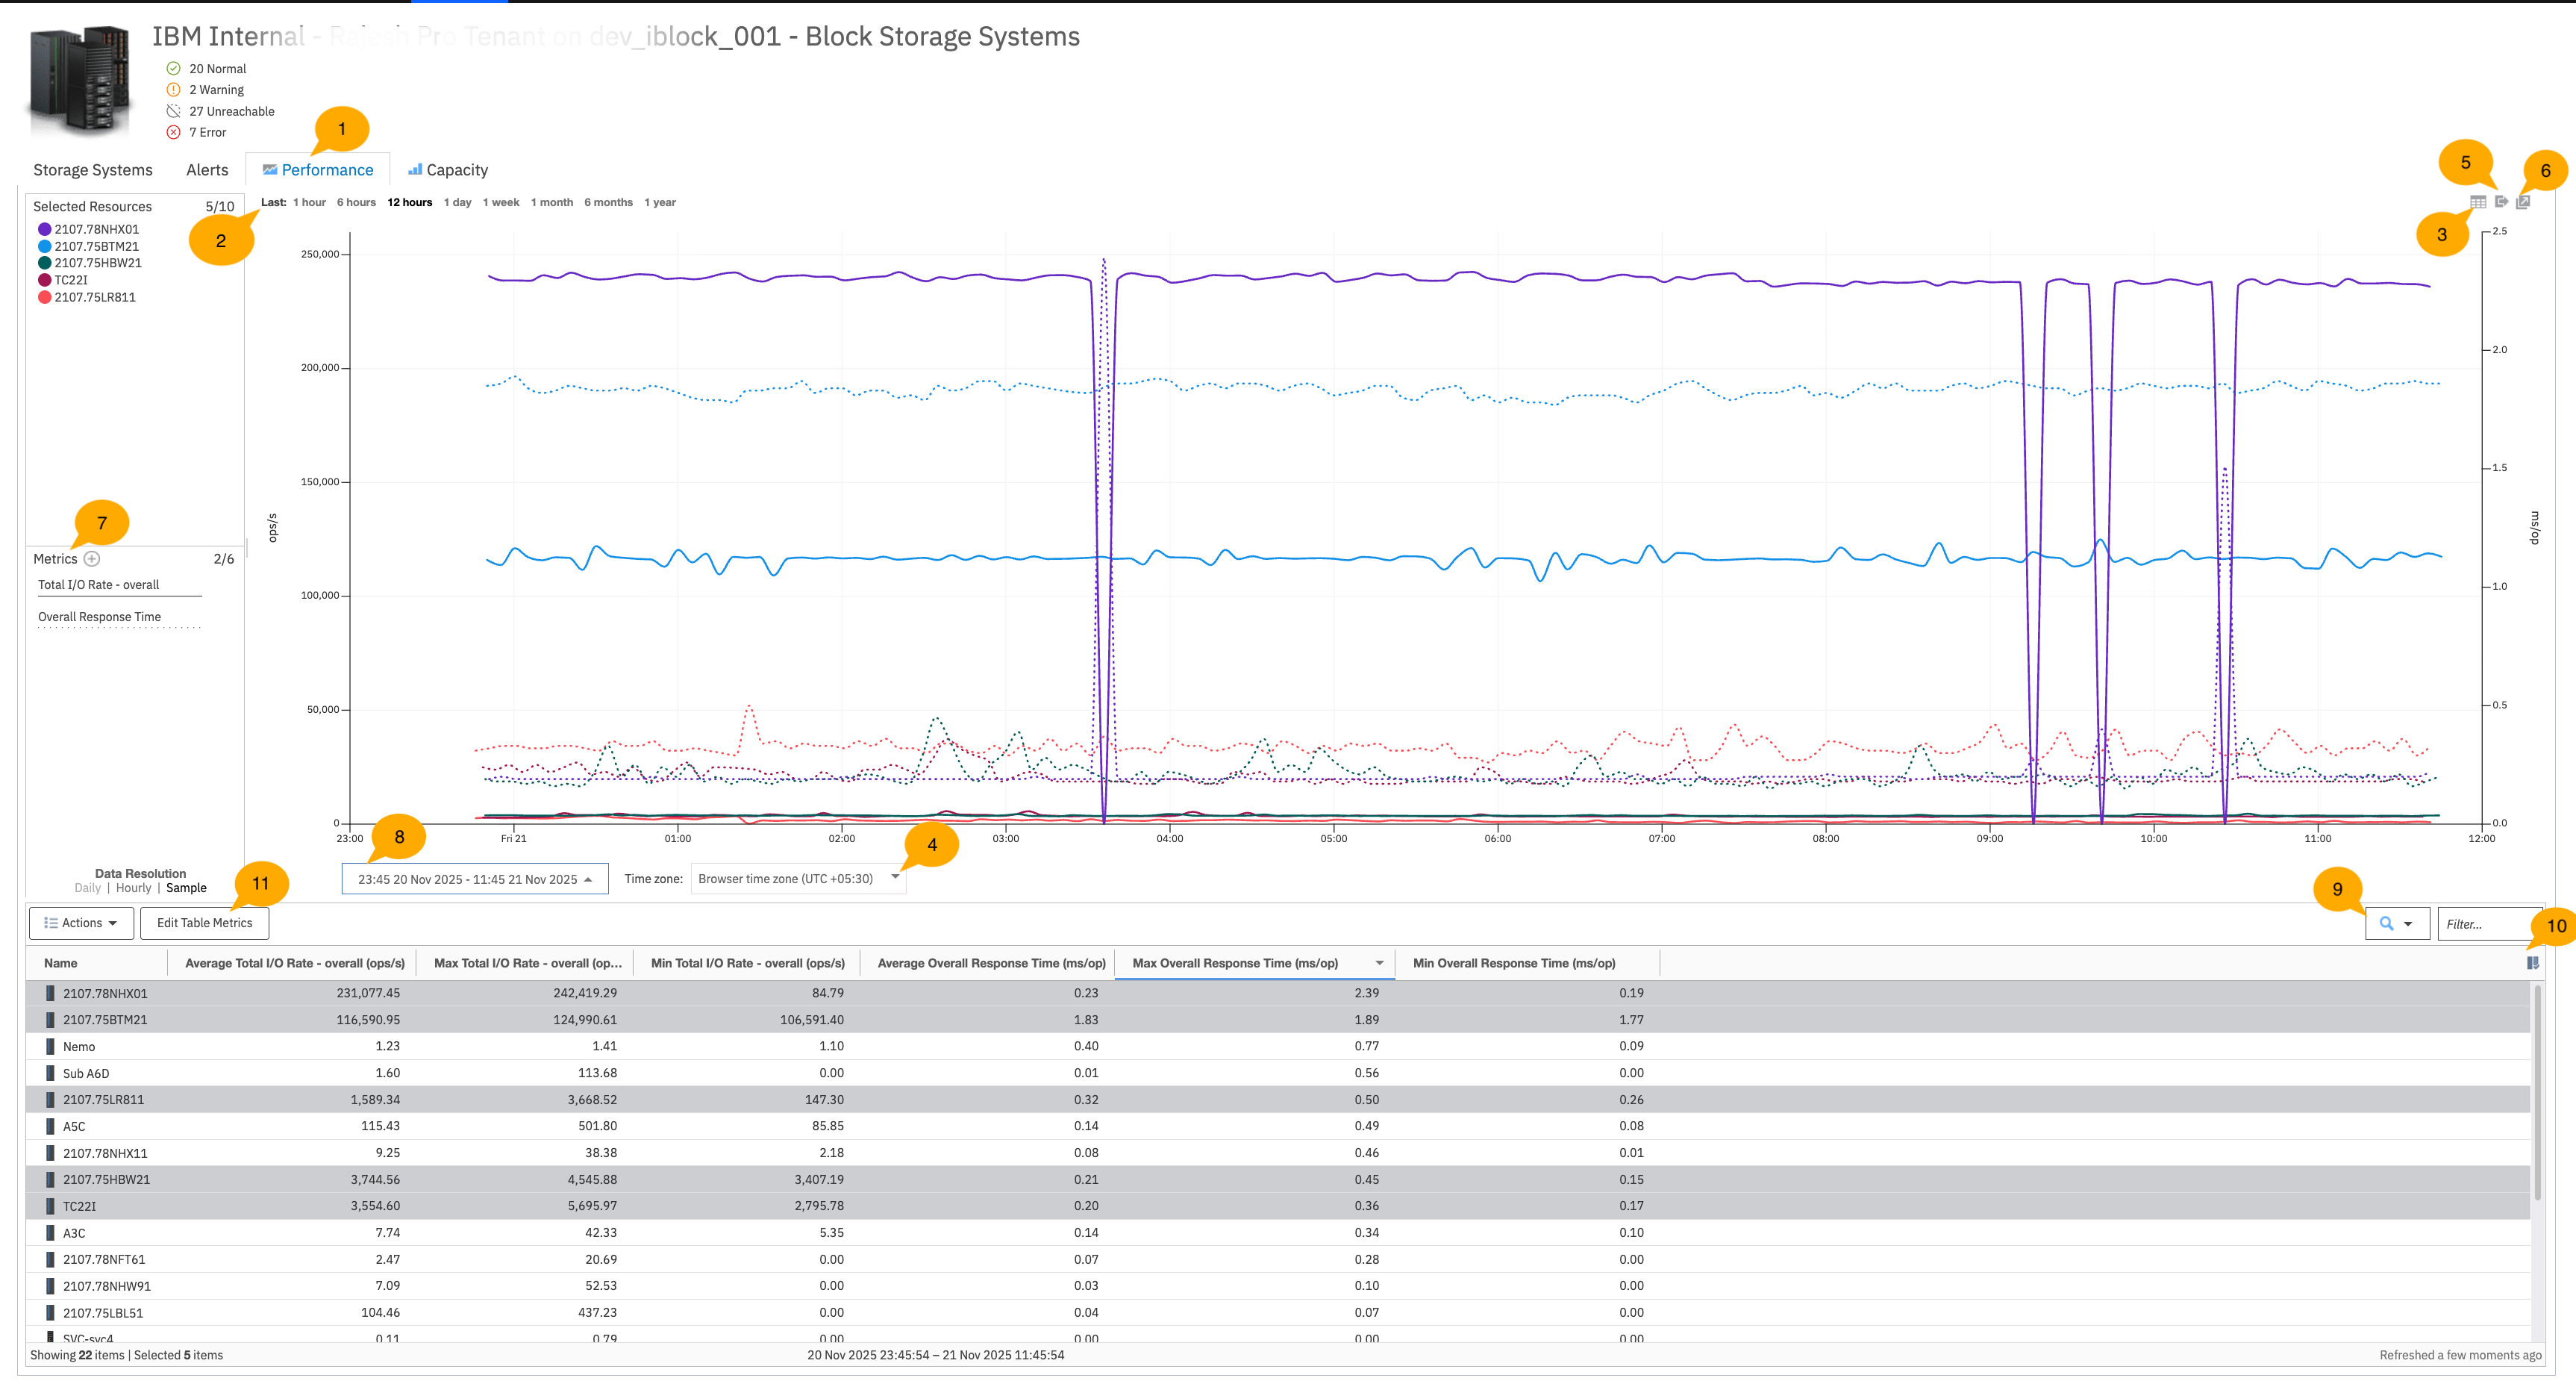Viewport: 2576px width, 1384px height.
Task: Click the orange Warning status icon
Action: [173, 90]
